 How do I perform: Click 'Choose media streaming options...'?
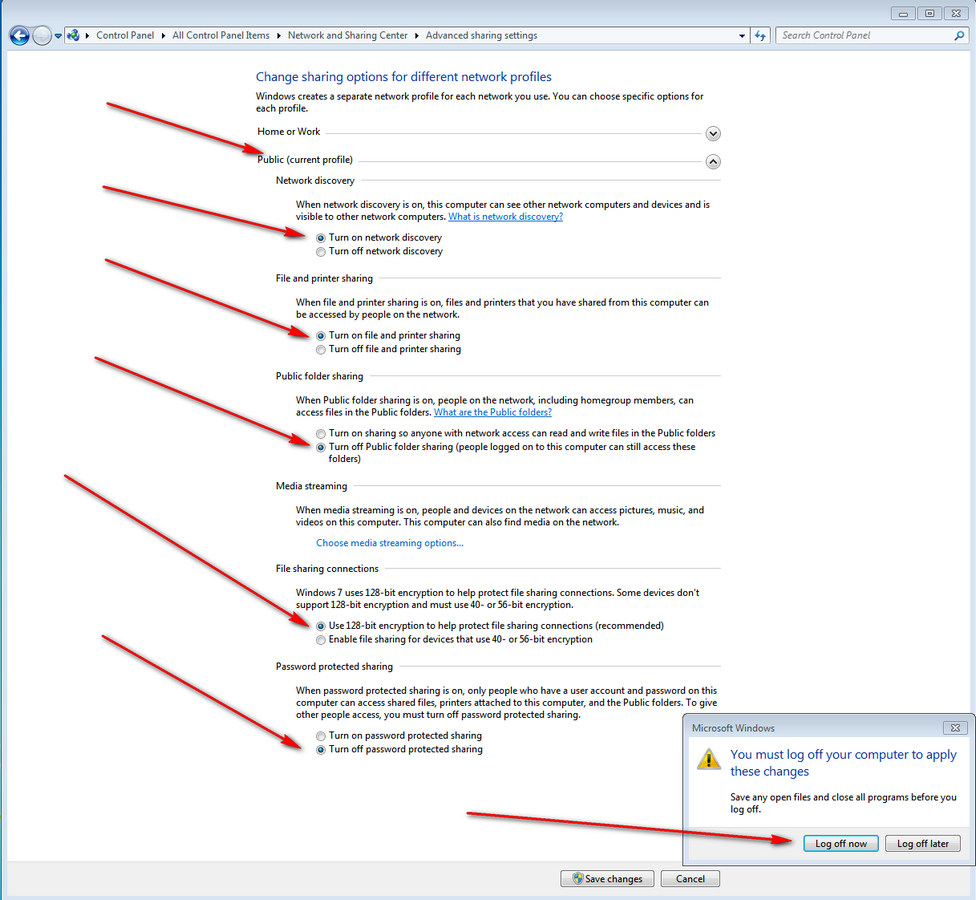pyautogui.click(x=390, y=543)
